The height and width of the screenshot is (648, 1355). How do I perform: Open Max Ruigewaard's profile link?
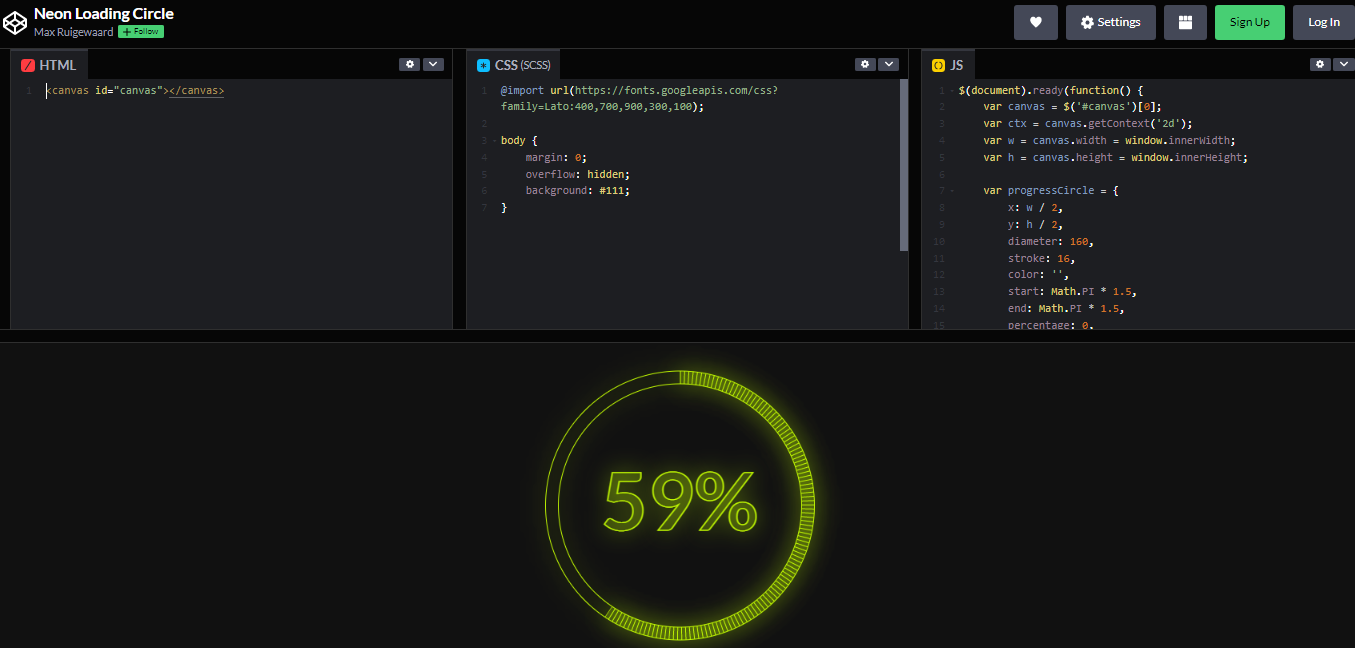click(72, 31)
